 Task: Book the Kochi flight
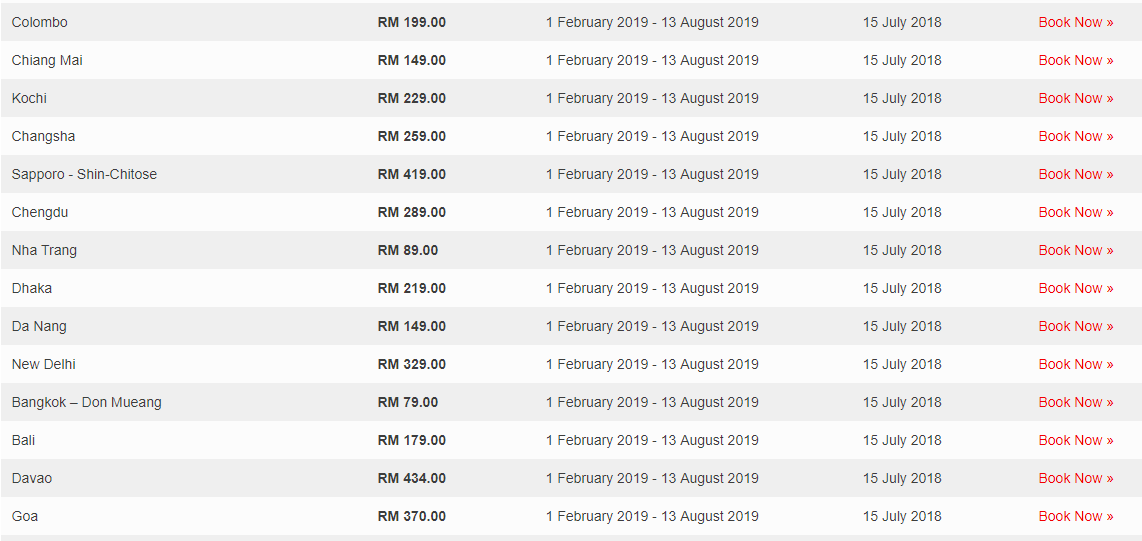point(1075,98)
